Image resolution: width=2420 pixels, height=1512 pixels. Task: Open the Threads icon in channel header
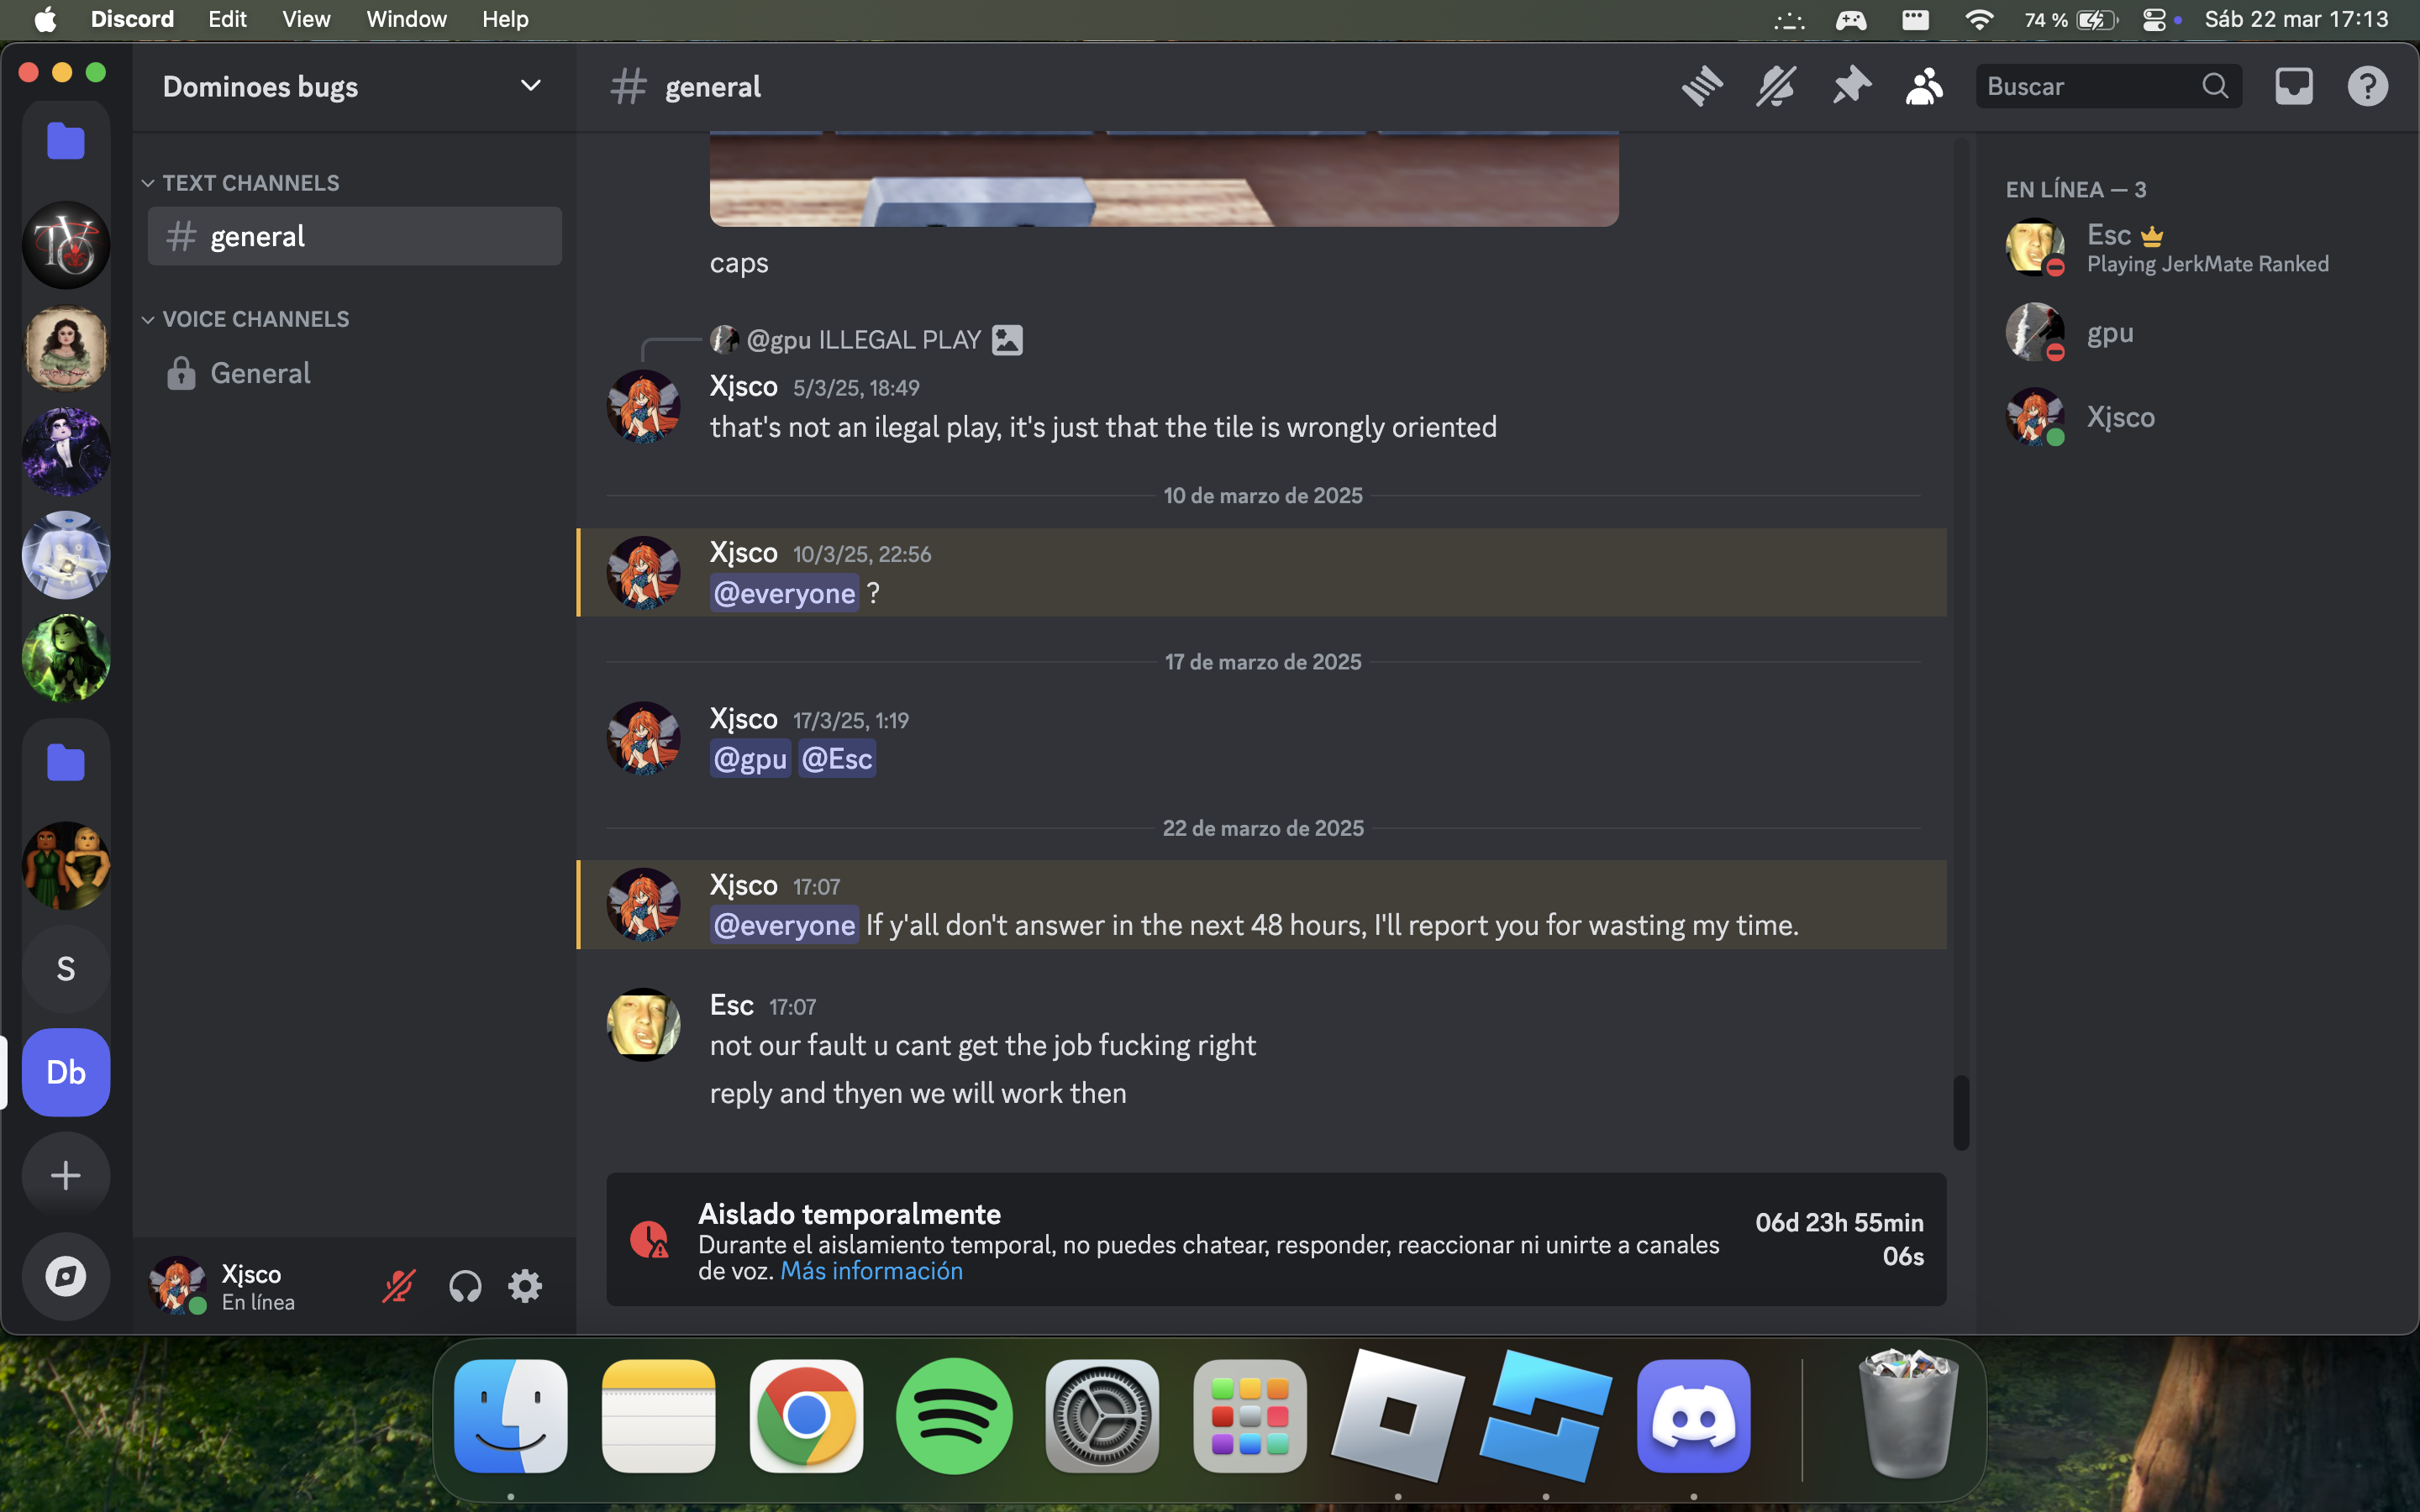(1702, 87)
